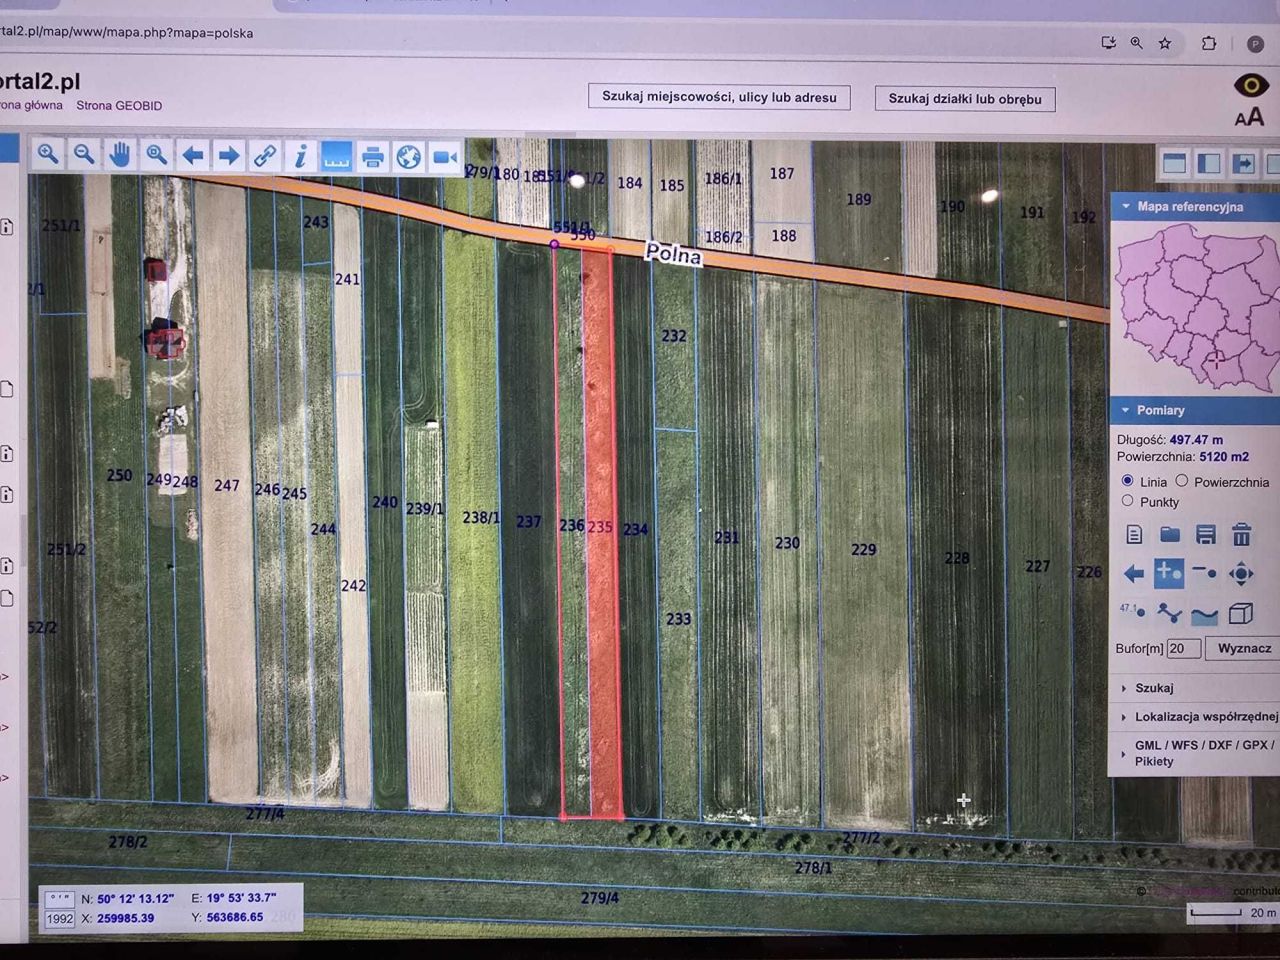Click the measurement ruler tool
1280x960 pixels.
[x=336, y=156]
